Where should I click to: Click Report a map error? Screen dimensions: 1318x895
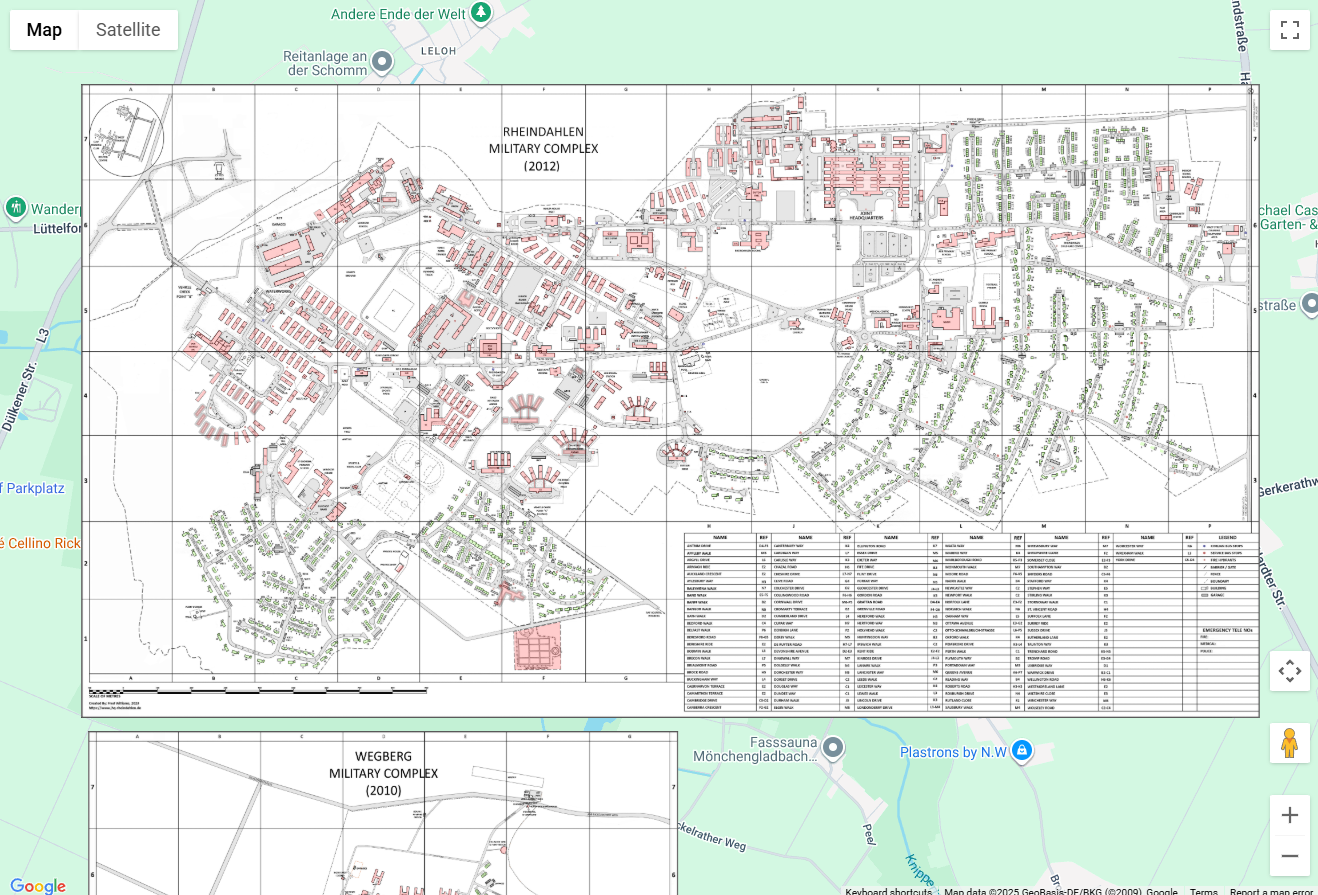(x=1271, y=891)
